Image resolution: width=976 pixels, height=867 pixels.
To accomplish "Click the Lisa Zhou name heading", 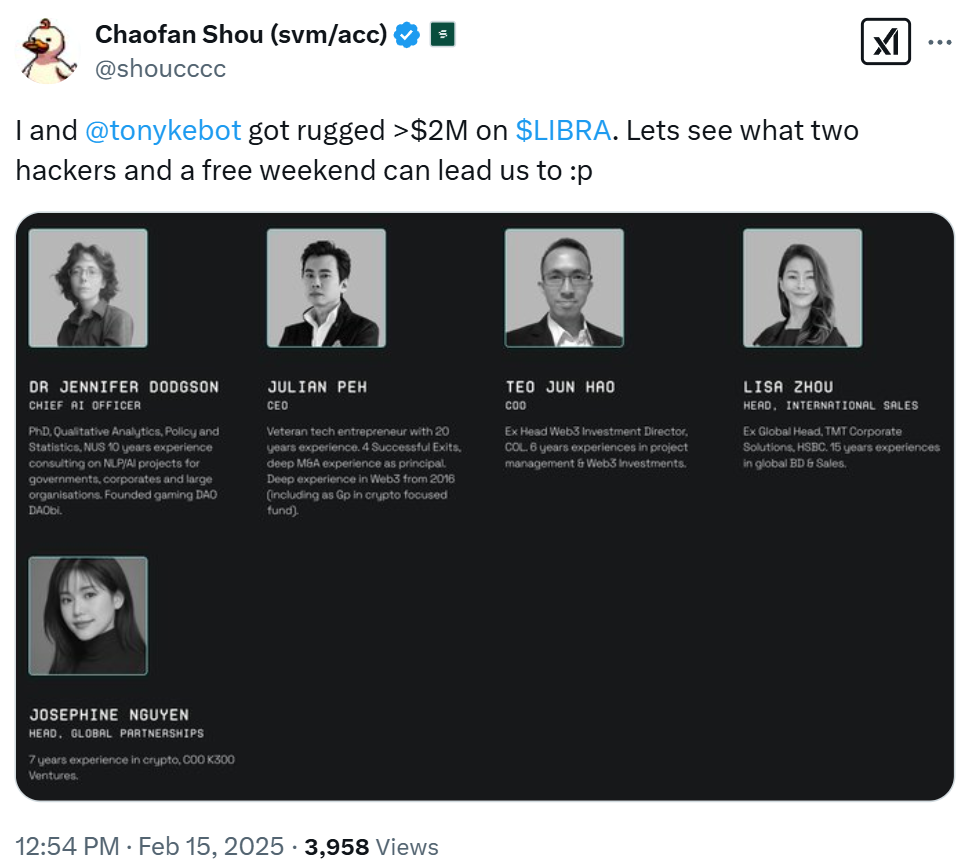I will pos(788,387).
